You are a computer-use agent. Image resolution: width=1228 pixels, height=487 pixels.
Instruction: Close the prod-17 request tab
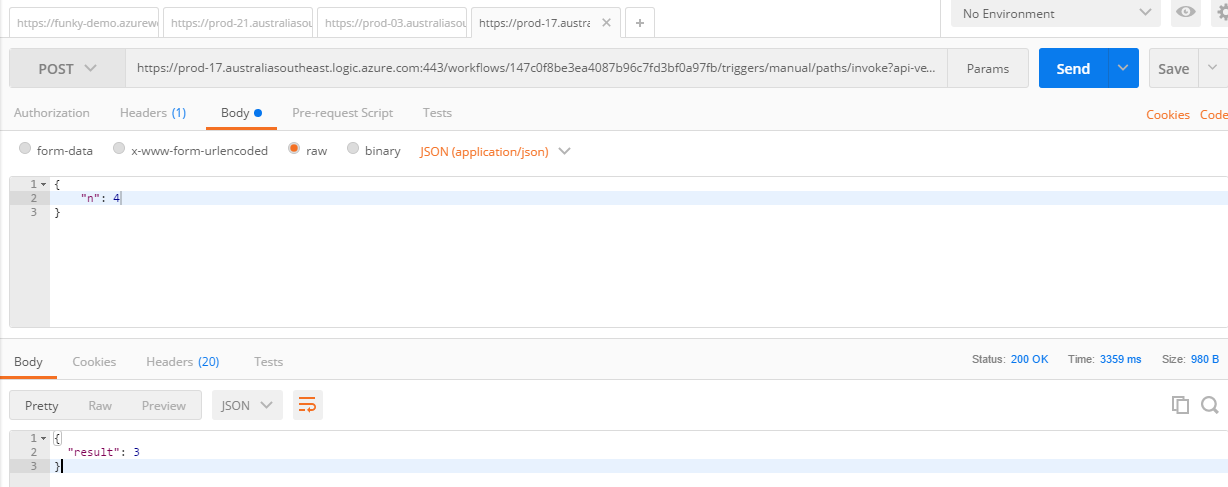(606, 22)
